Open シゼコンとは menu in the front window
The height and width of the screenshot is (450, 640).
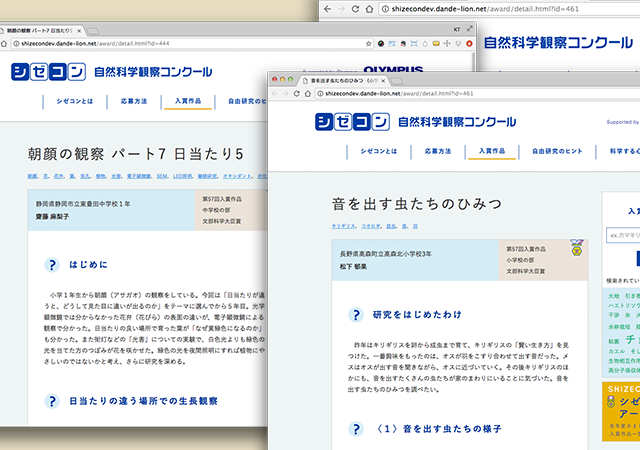(x=378, y=151)
